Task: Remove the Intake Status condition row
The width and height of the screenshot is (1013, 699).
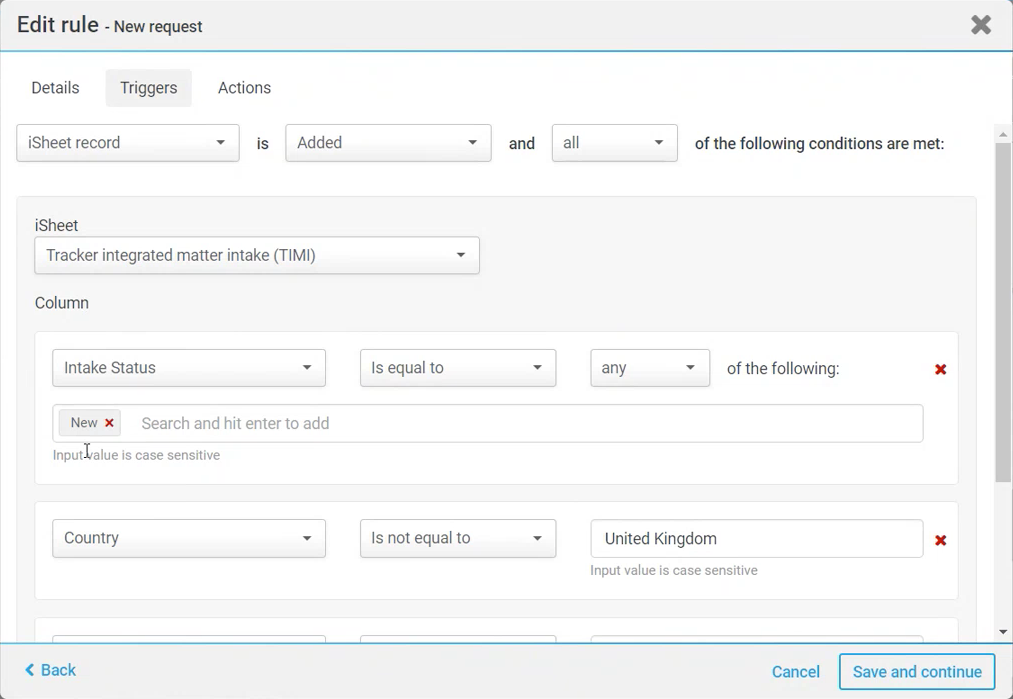Action: click(940, 369)
